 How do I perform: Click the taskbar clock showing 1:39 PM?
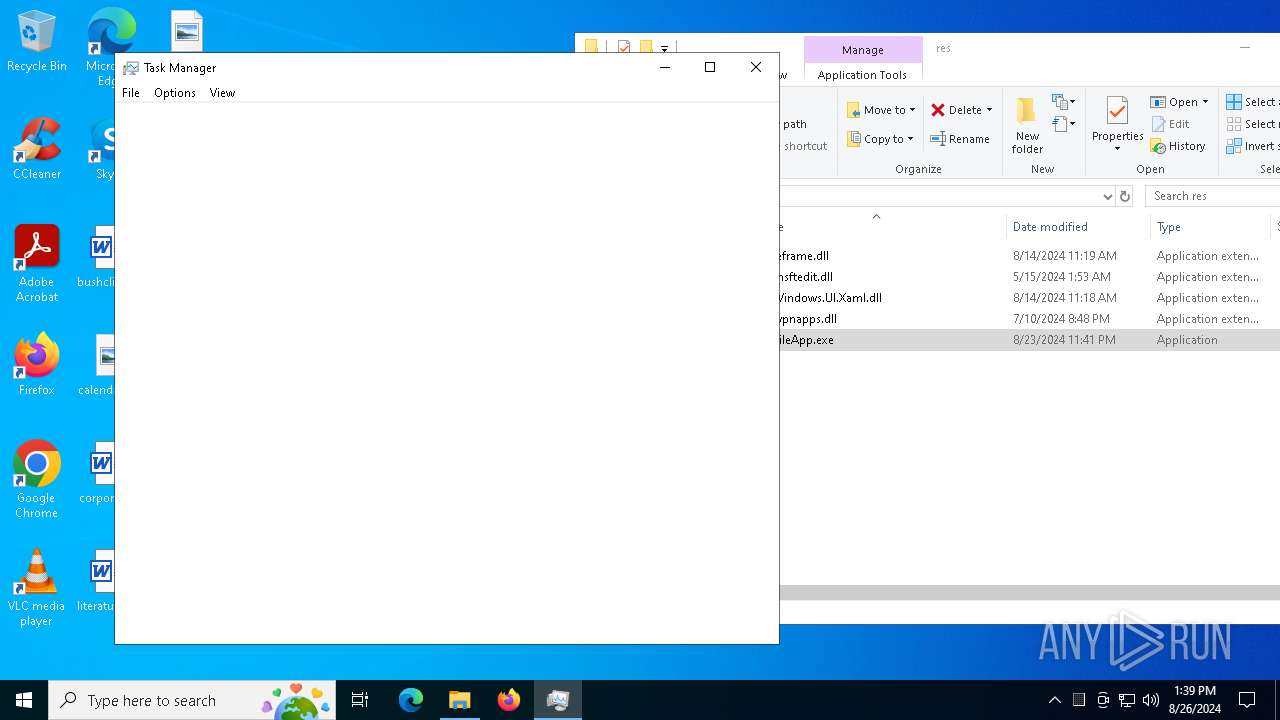point(1195,700)
